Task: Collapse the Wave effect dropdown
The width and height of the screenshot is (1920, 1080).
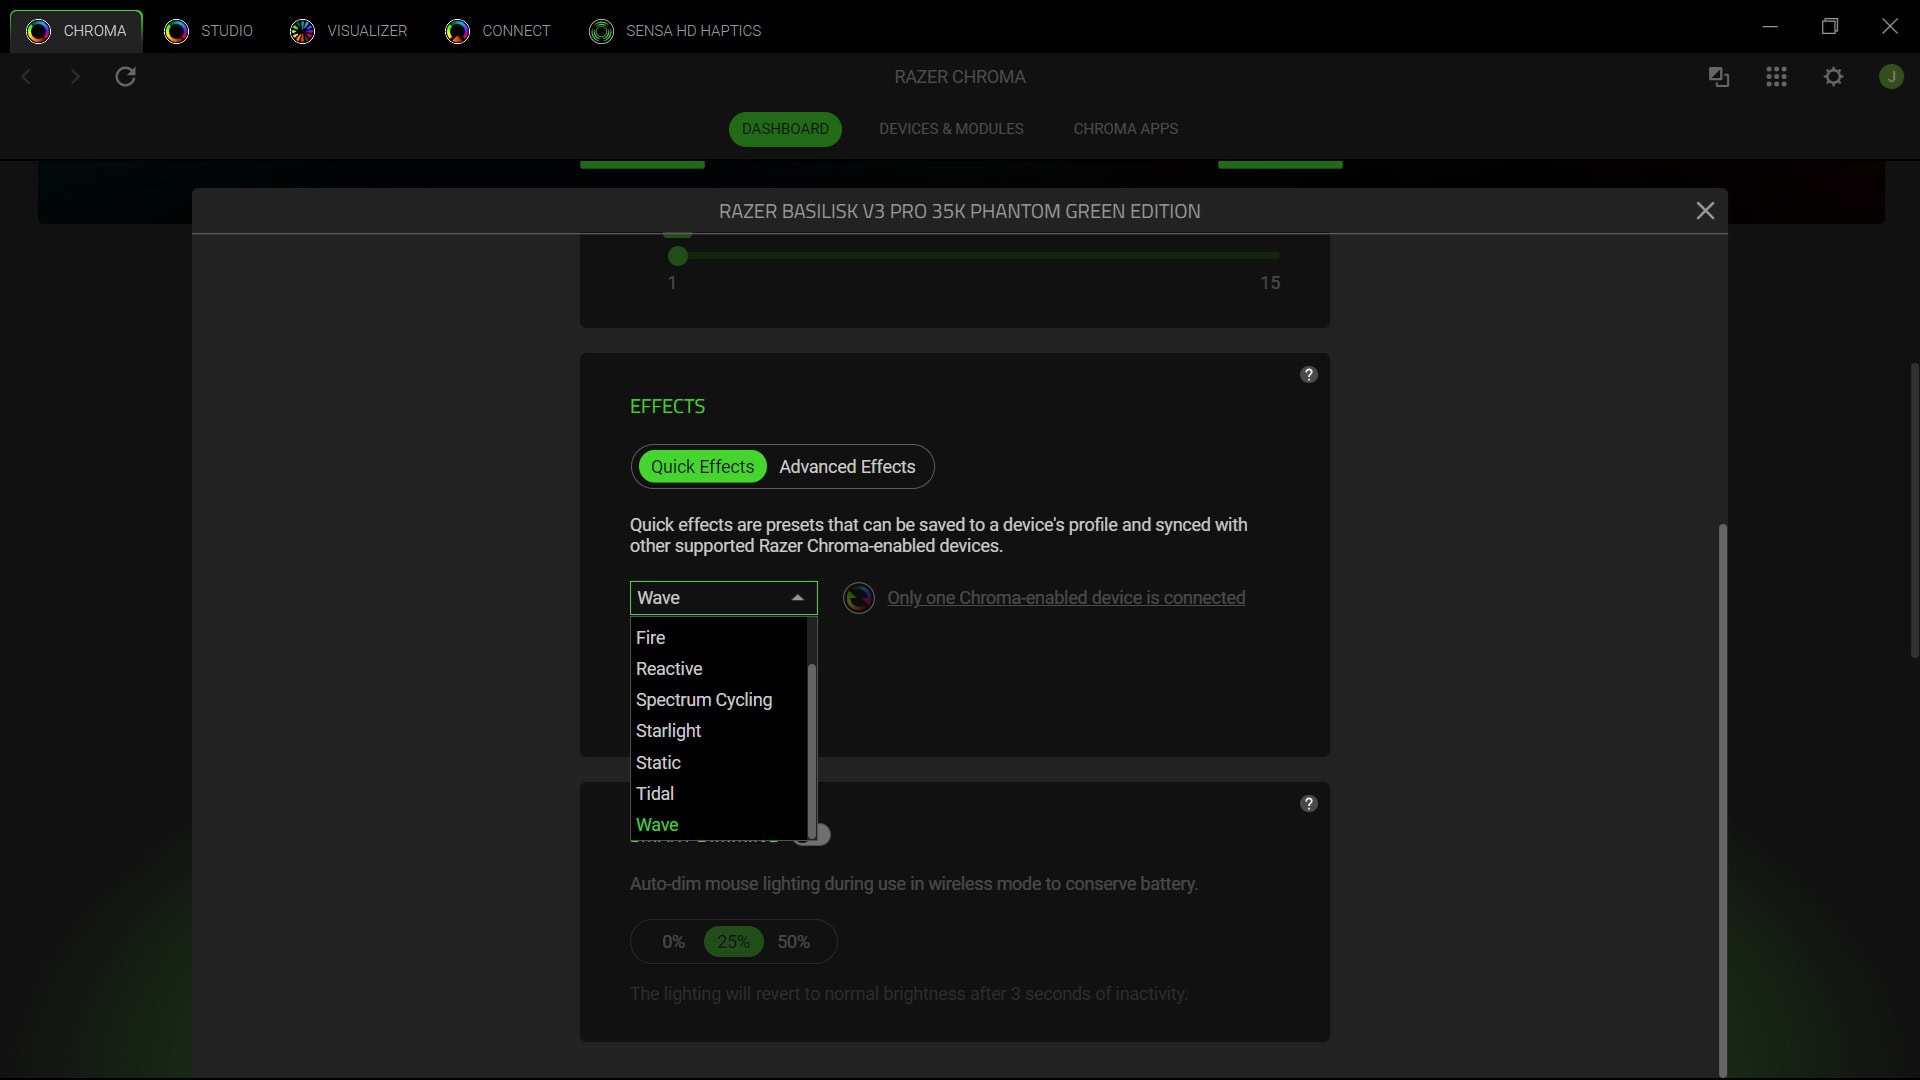Action: point(797,597)
